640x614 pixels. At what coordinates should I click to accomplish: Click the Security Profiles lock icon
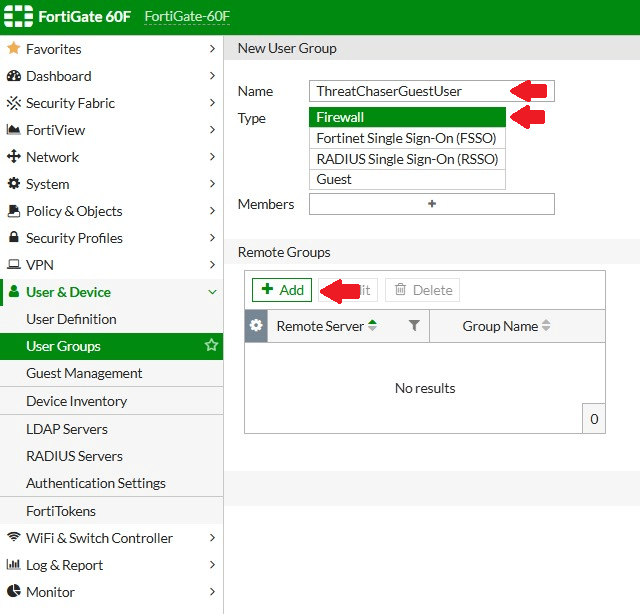click(x=14, y=238)
